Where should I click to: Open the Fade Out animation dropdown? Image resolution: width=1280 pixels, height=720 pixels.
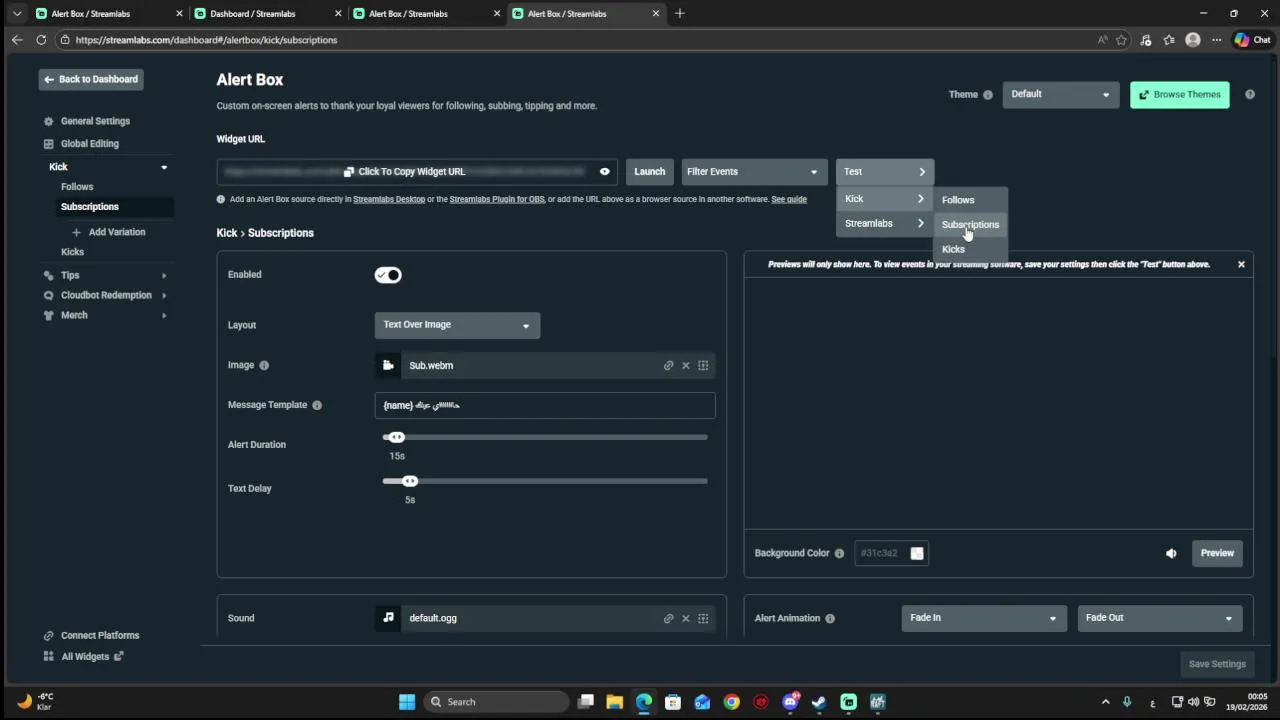[x=1160, y=618]
